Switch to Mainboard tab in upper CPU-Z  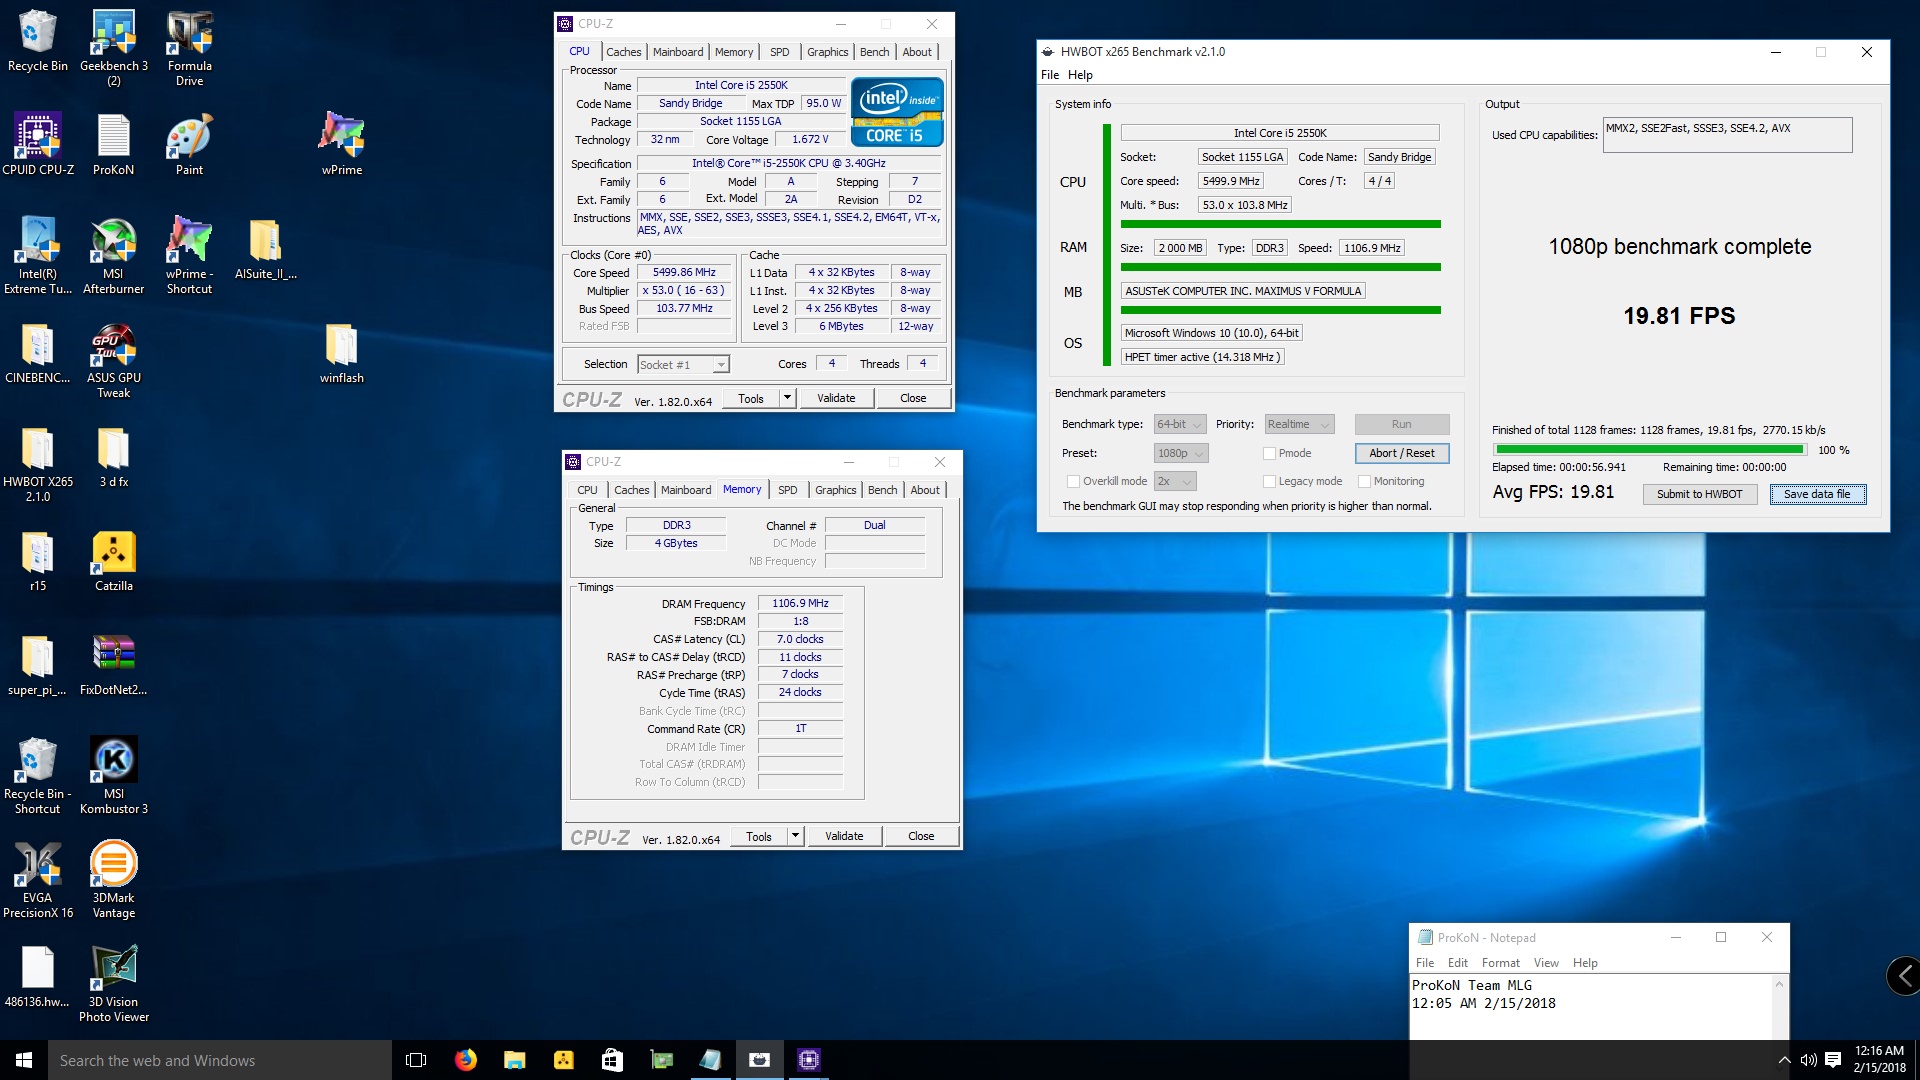pyautogui.click(x=678, y=52)
